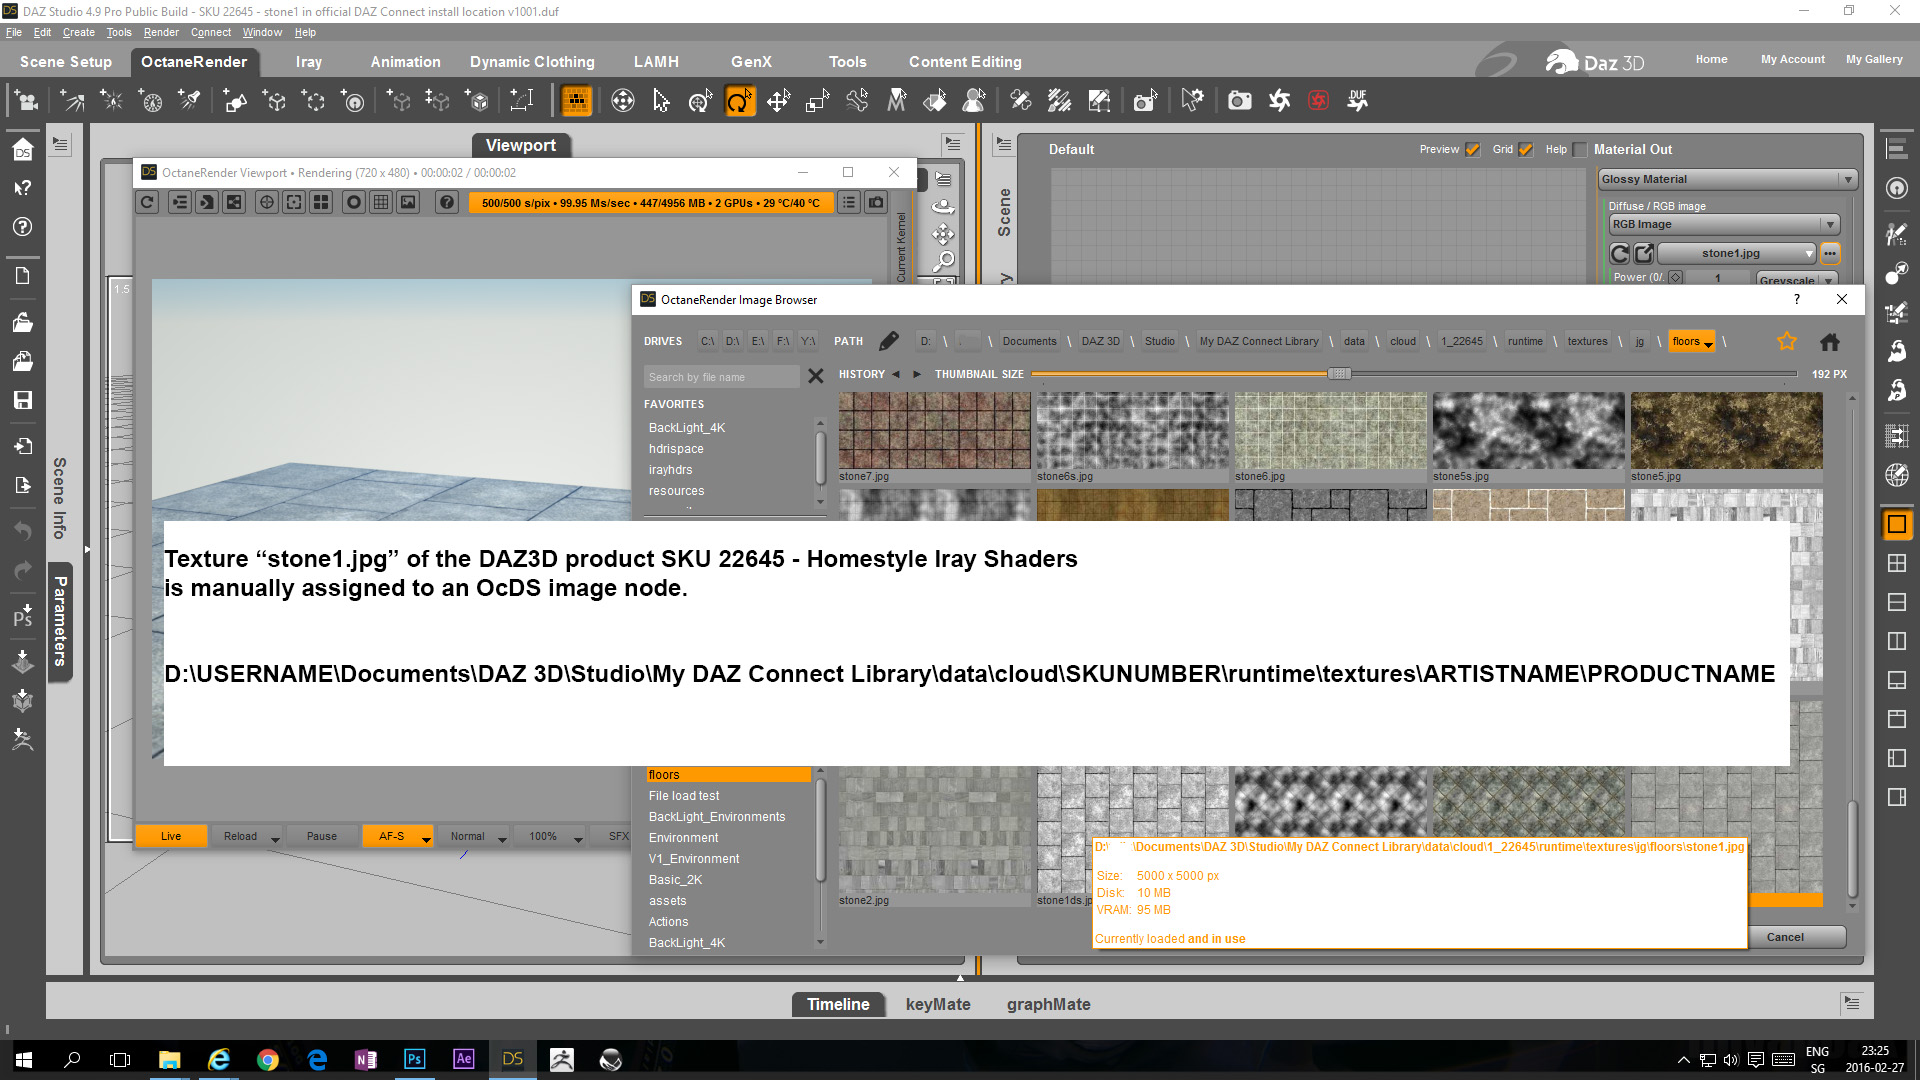1920x1080 pixels.
Task: Click the thumbnail size slider handle
Action: (1339, 374)
